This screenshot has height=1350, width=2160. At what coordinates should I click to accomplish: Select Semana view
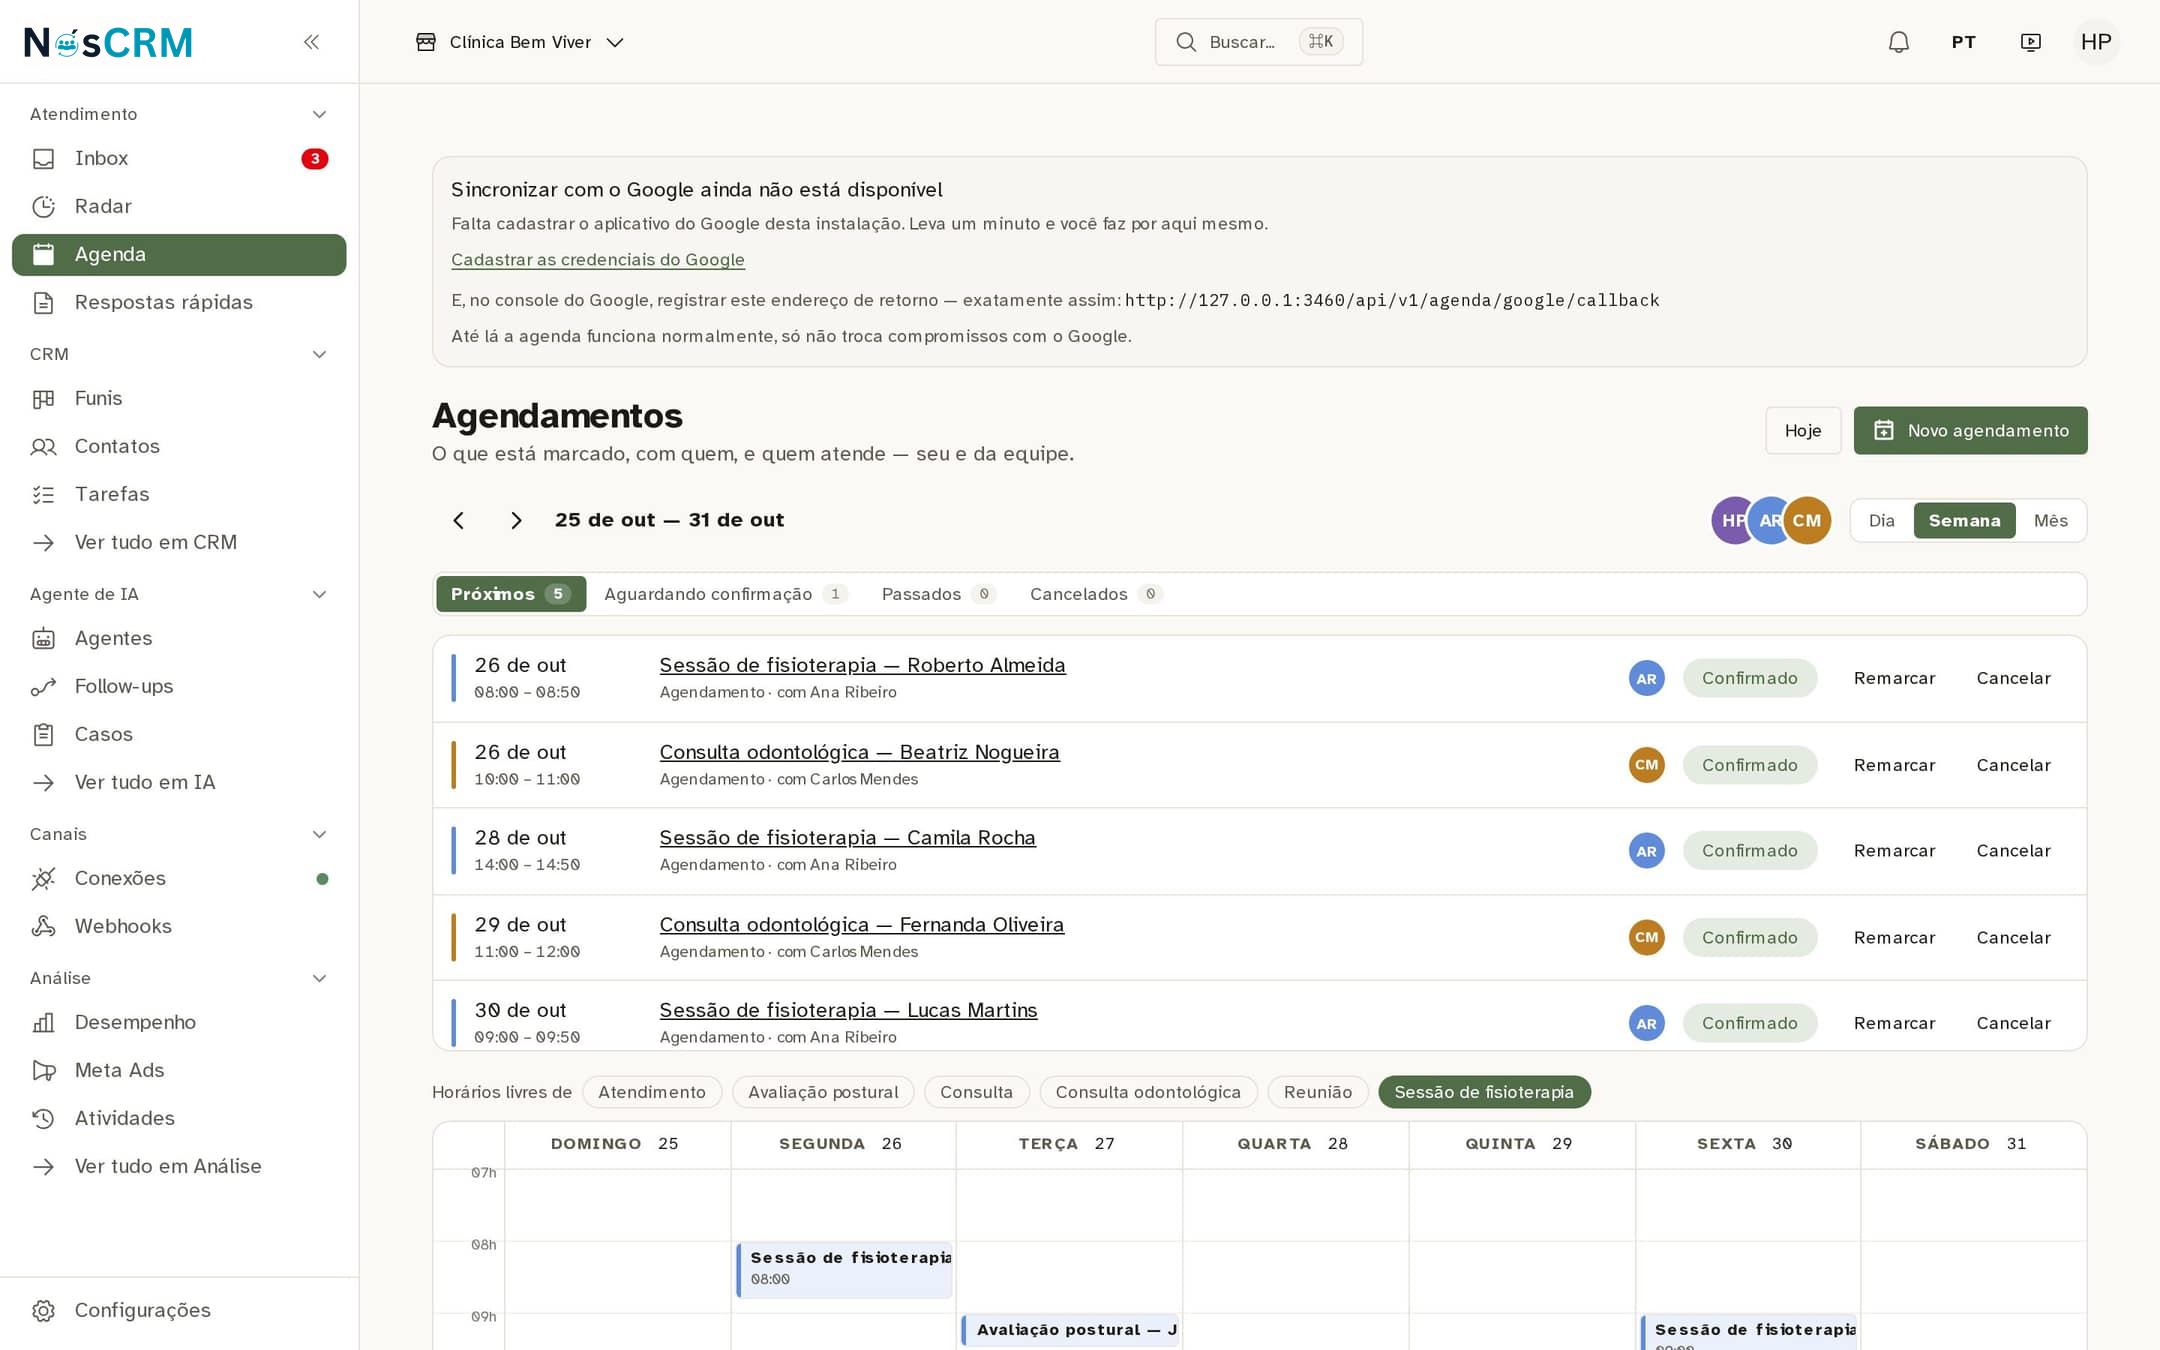pos(1964,520)
